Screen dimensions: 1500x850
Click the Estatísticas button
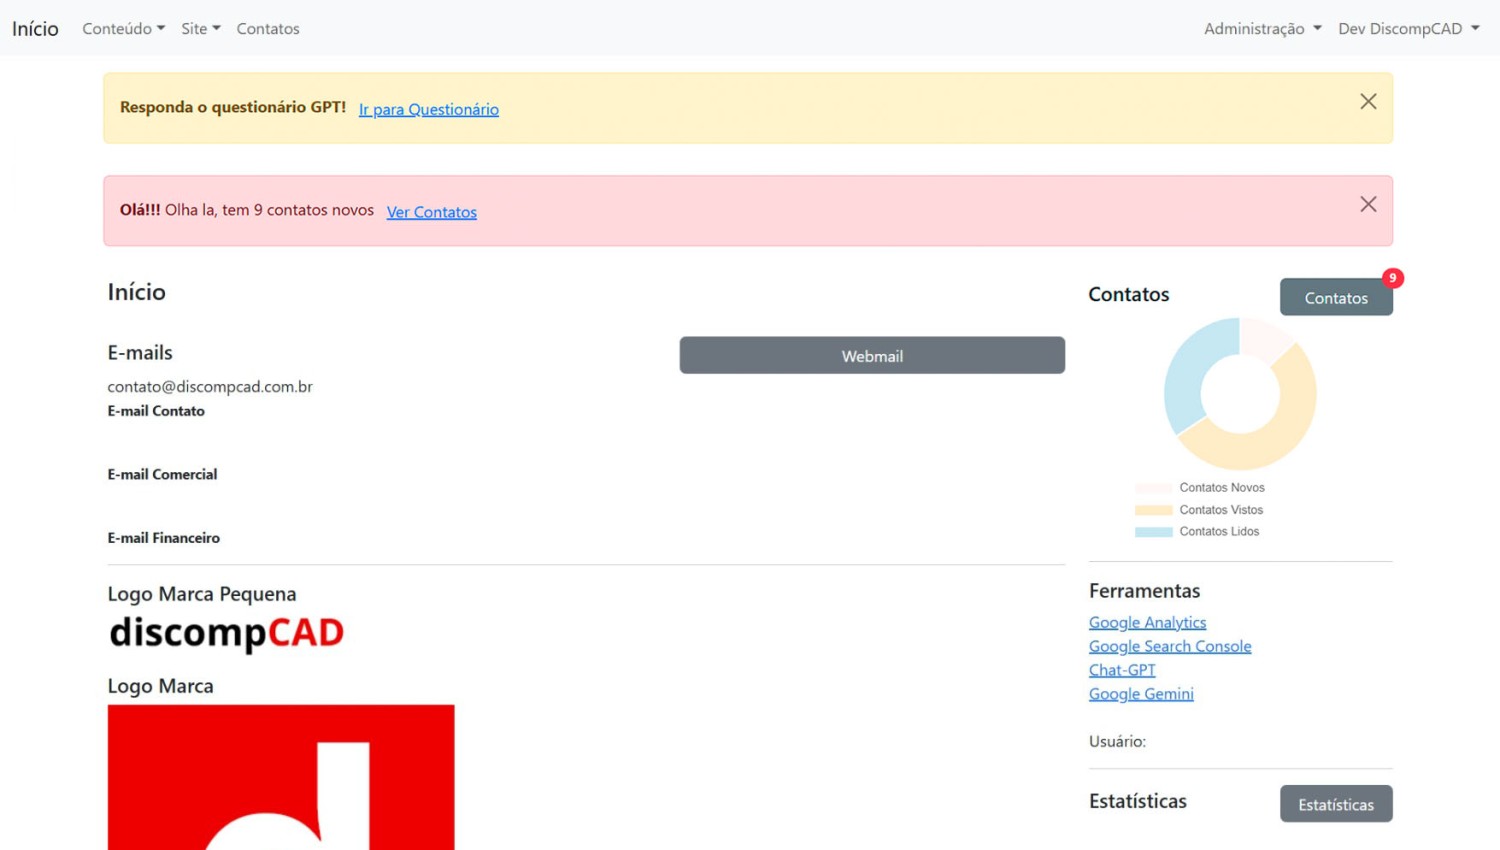1335,805
